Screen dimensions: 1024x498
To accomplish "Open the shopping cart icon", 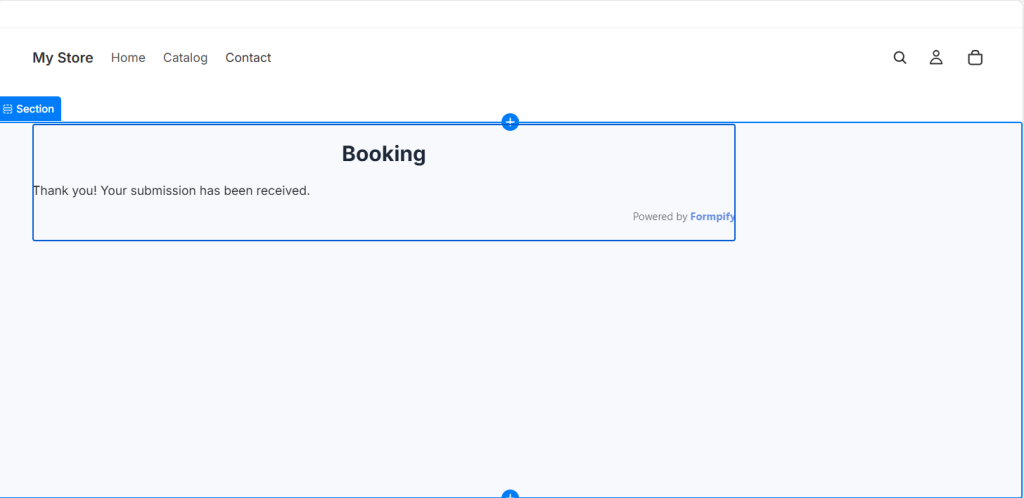I will pos(975,58).
